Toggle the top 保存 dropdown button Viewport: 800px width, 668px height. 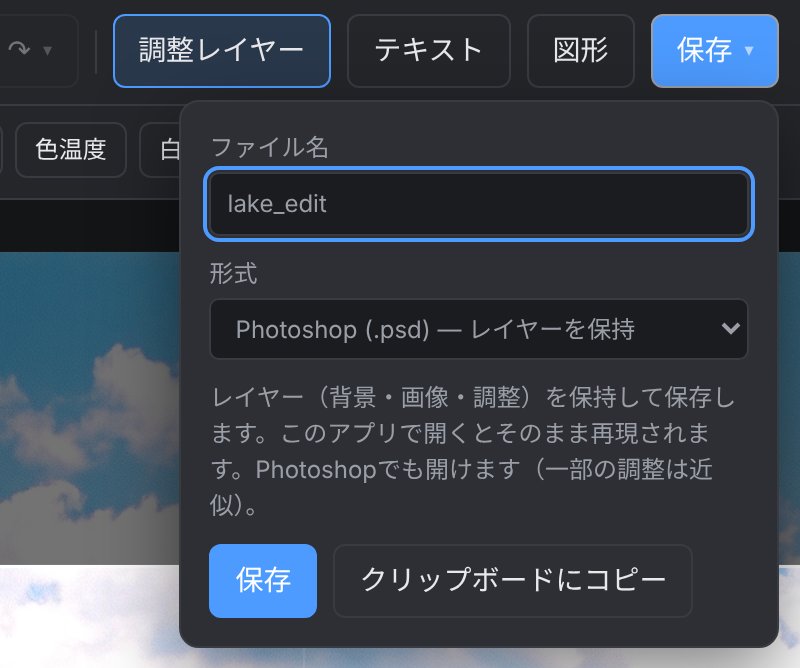(x=715, y=51)
